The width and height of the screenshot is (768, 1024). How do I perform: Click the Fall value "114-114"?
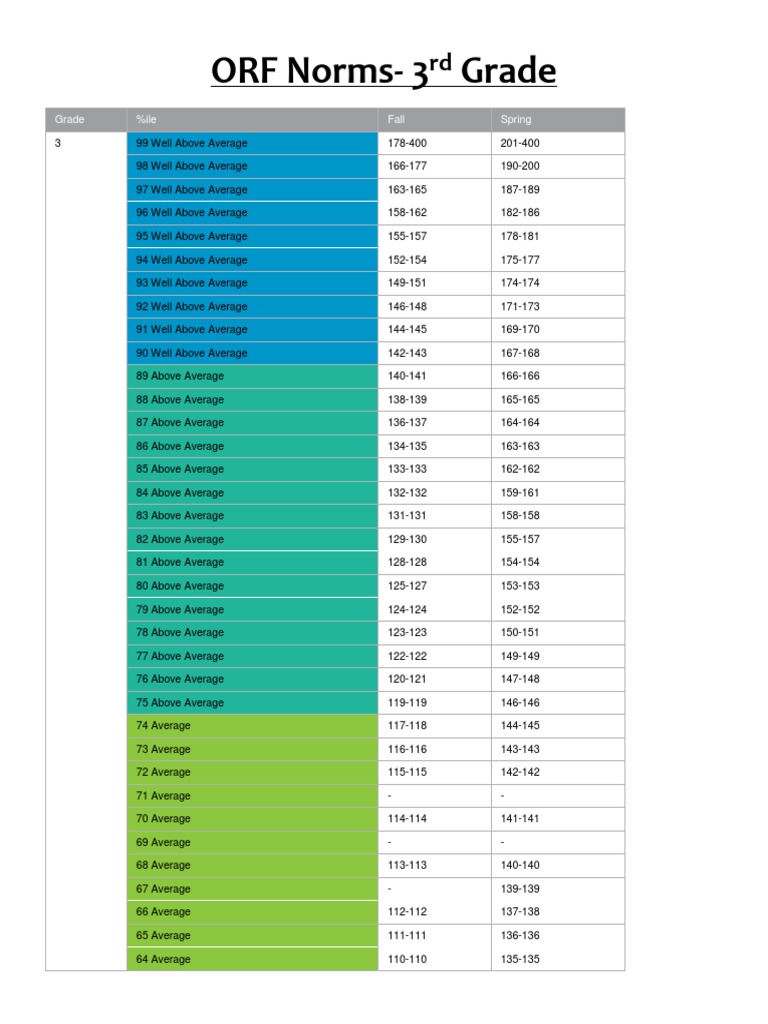click(407, 819)
